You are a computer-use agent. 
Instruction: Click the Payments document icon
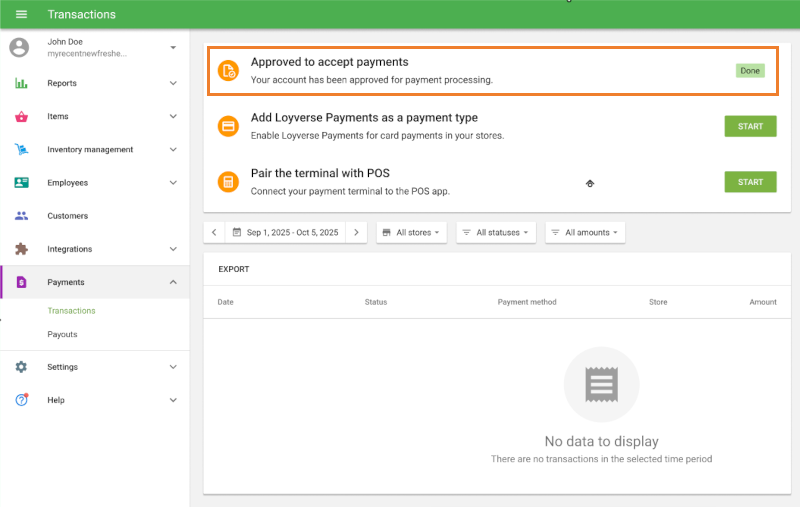(21, 282)
